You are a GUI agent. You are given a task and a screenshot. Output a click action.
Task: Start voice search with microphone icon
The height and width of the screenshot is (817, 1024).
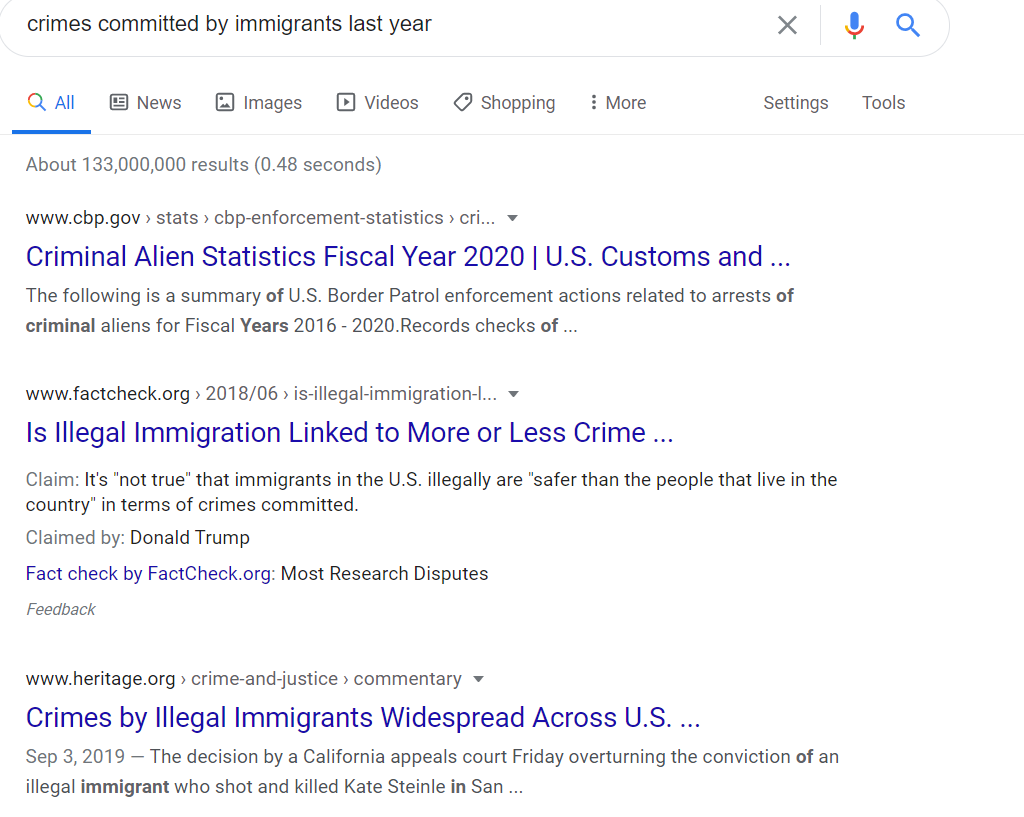[x=854, y=25]
